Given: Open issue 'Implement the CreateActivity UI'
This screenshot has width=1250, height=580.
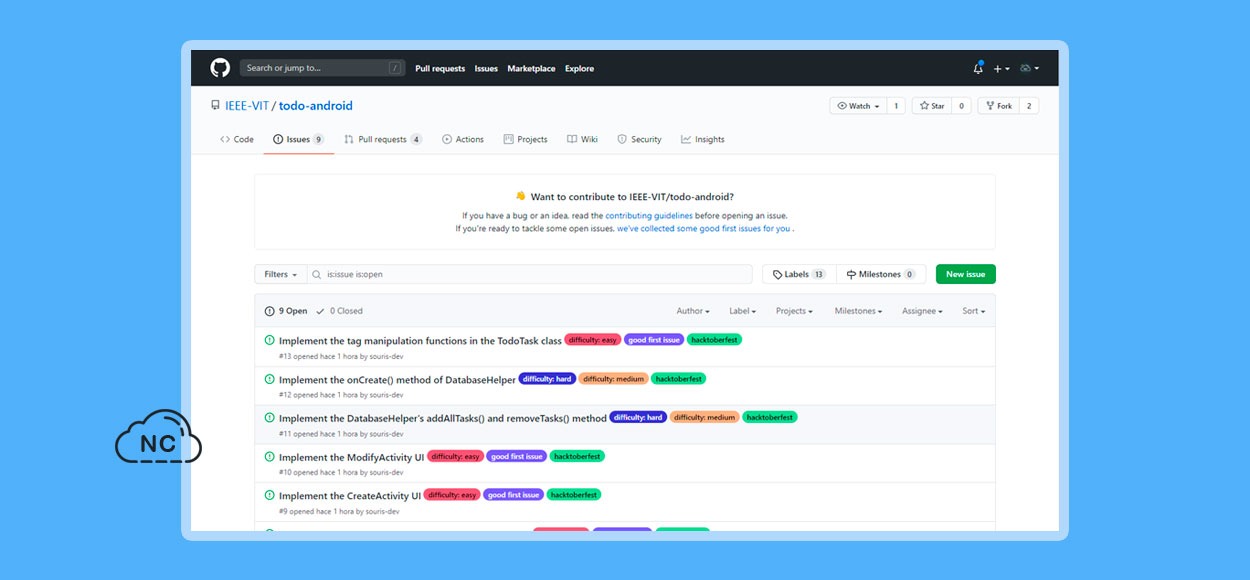Looking at the screenshot, I should 350,496.
